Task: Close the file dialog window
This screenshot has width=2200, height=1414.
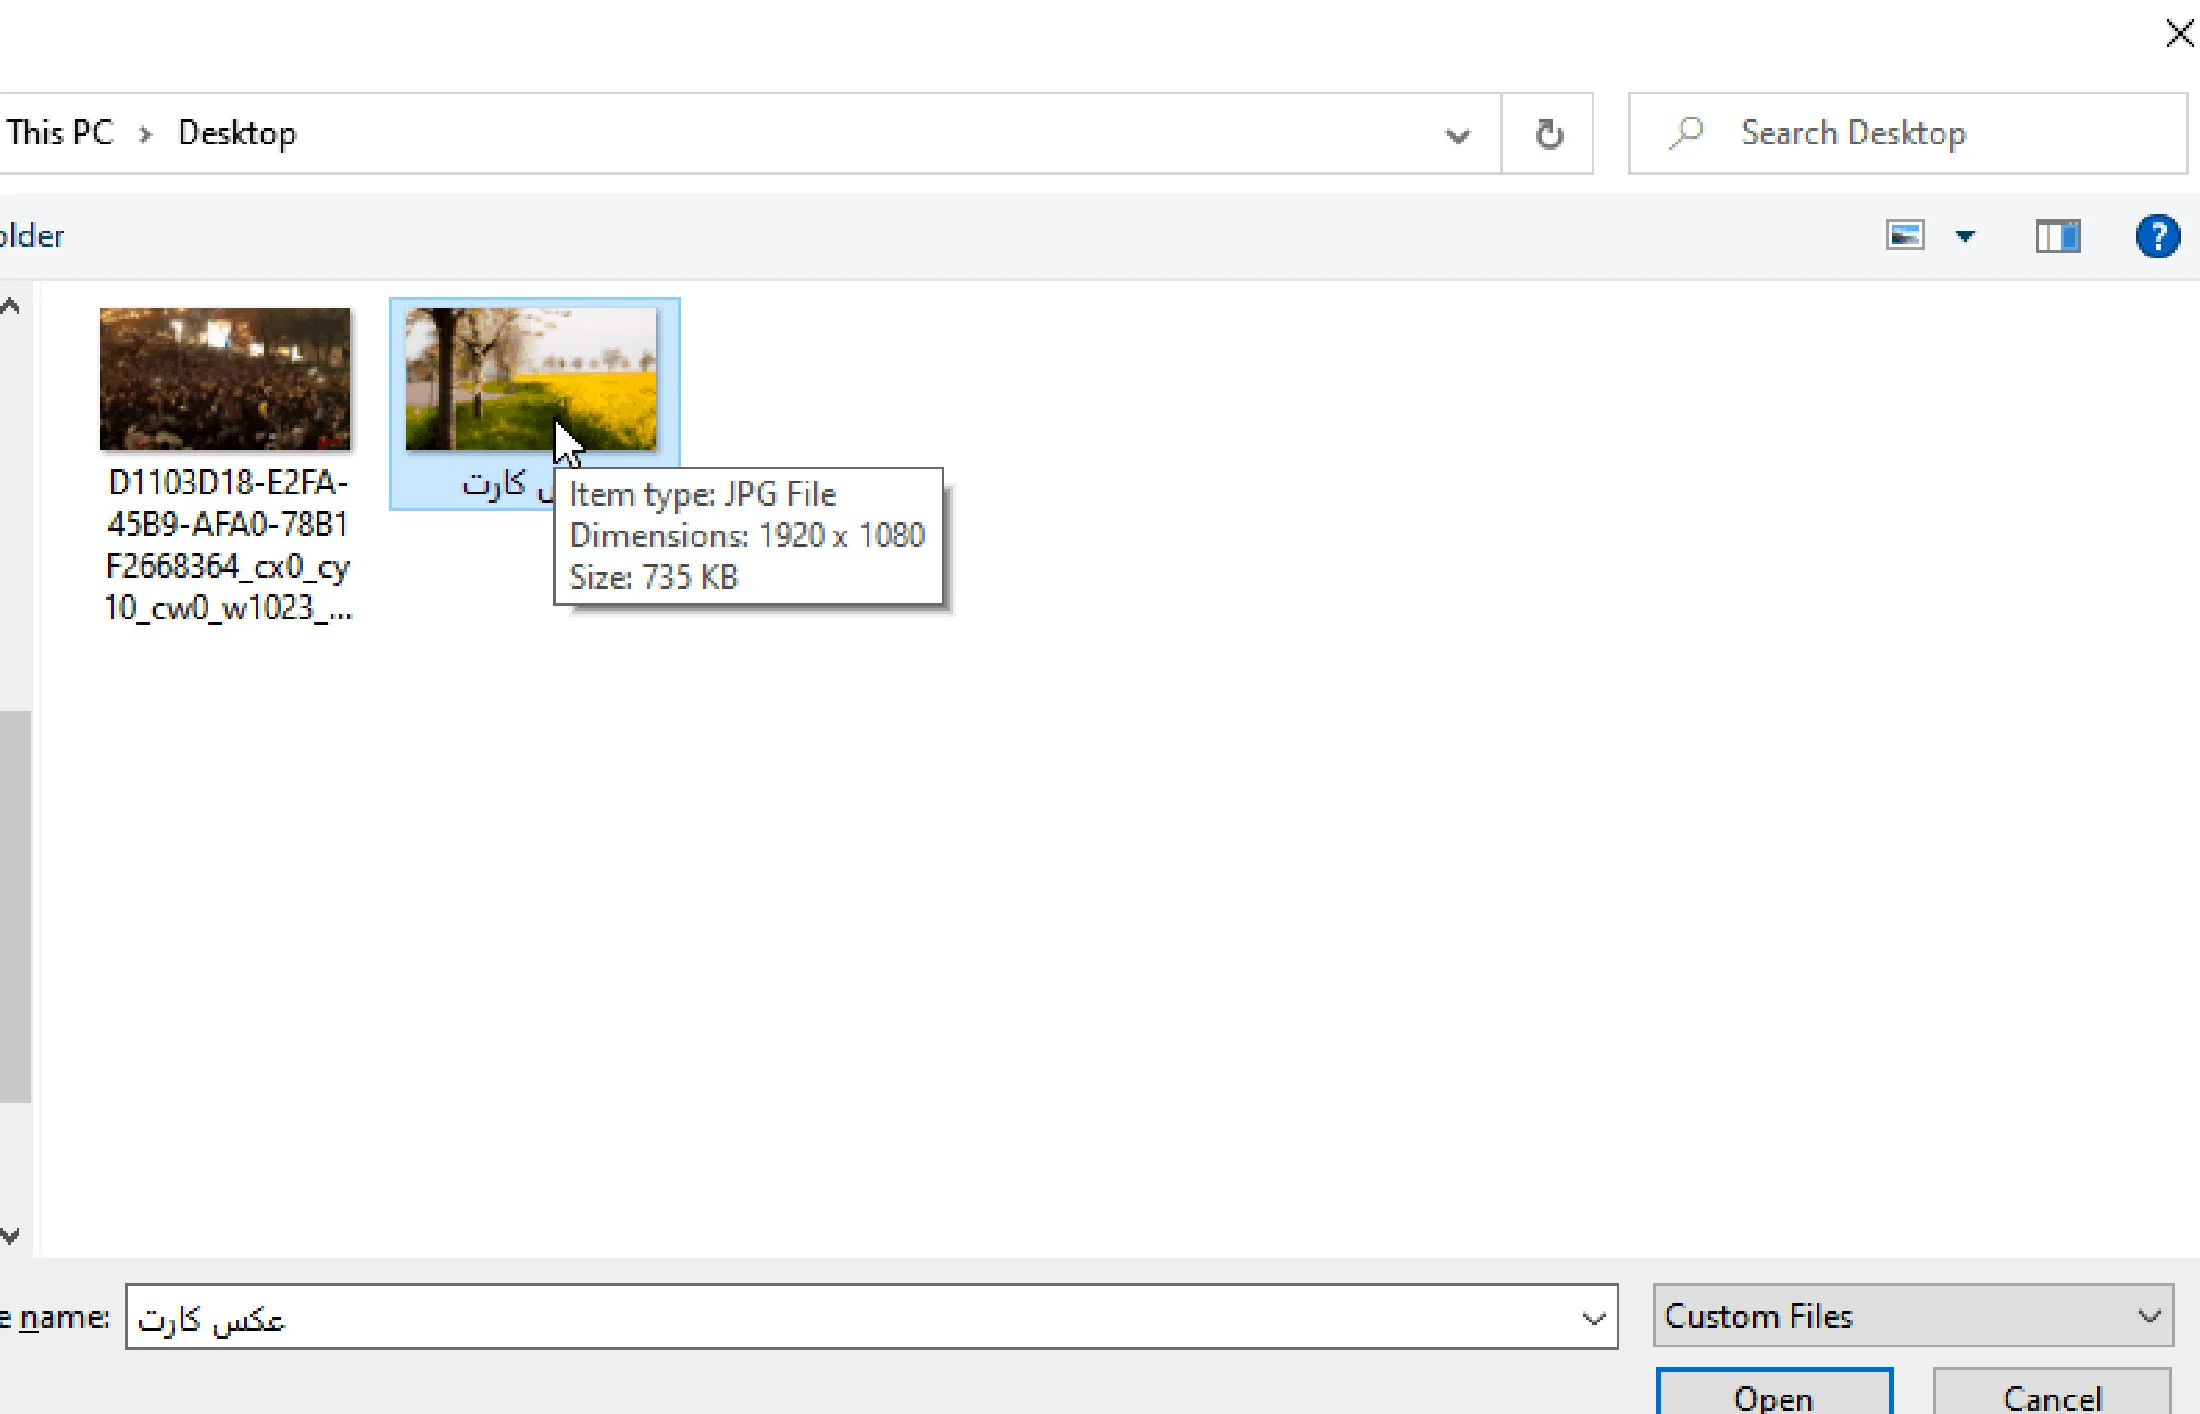Action: [x=2179, y=33]
